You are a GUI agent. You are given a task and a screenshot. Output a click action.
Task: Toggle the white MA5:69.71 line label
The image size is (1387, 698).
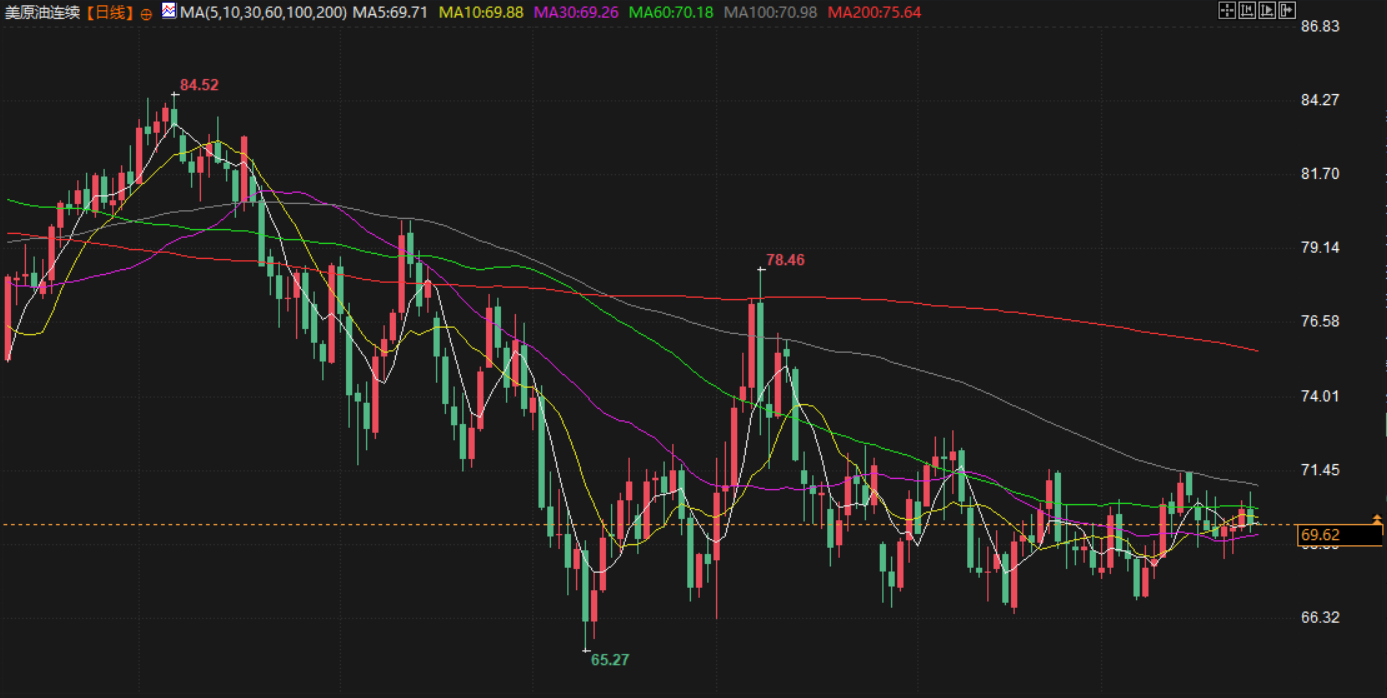pos(392,13)
